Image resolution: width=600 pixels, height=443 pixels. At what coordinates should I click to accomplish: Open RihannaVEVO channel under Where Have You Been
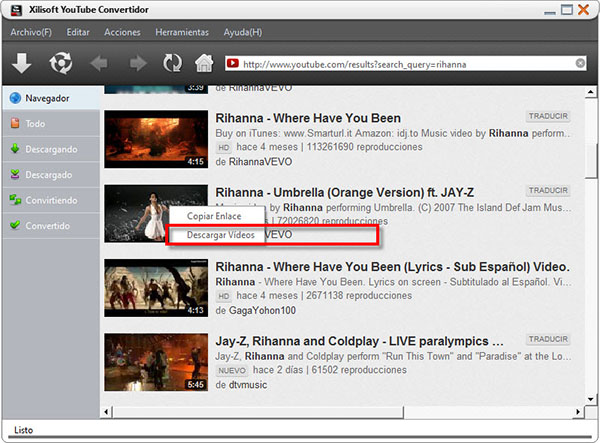tap(260, 162)
